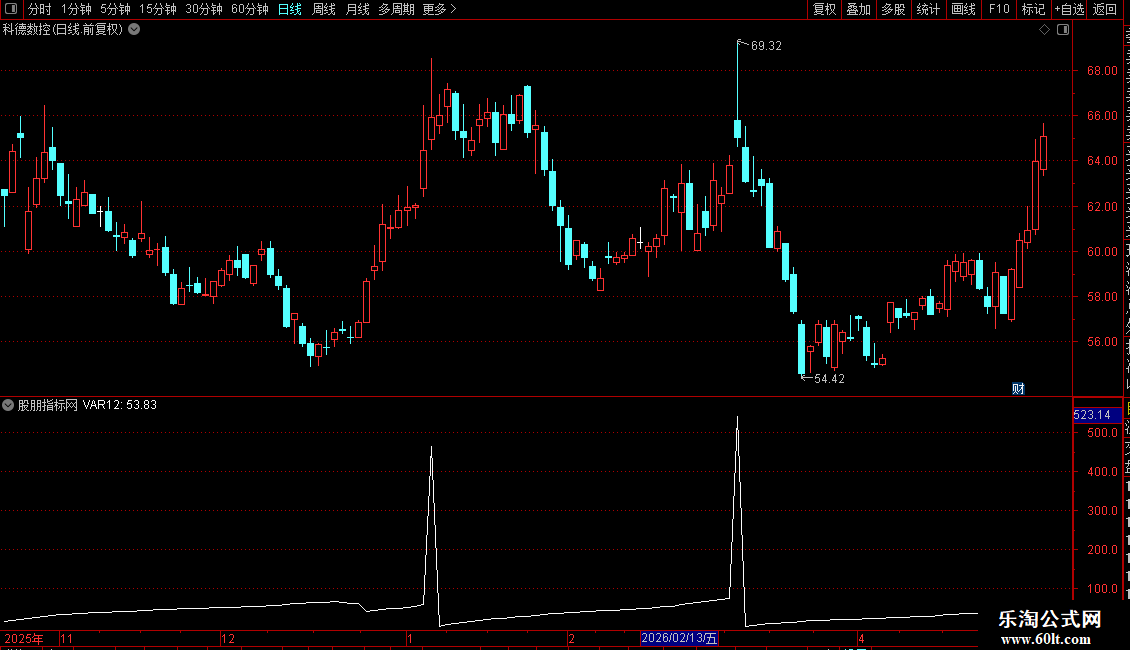Click the 69.32 high price label
The width and height of the screenshot is (1130, 650).
(x=766, y=46)
